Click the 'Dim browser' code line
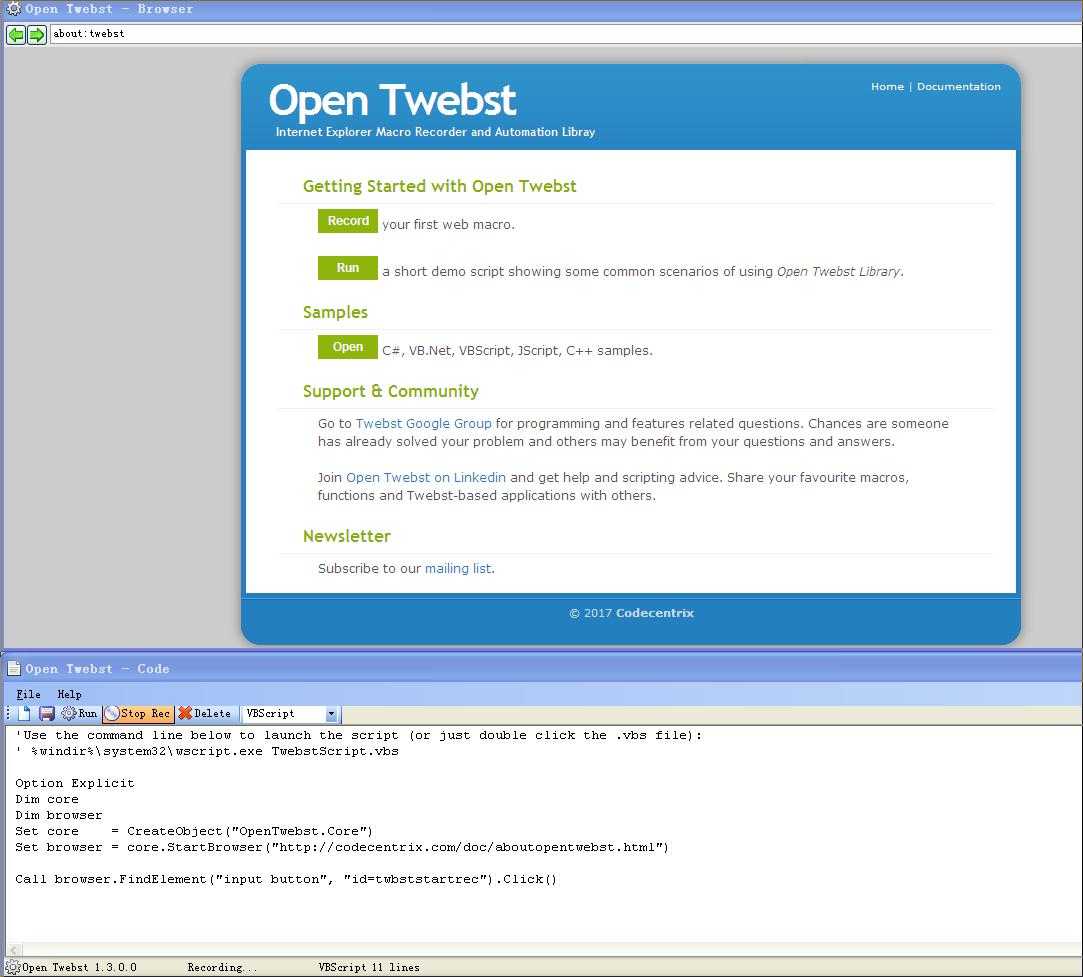 point(59,815)
